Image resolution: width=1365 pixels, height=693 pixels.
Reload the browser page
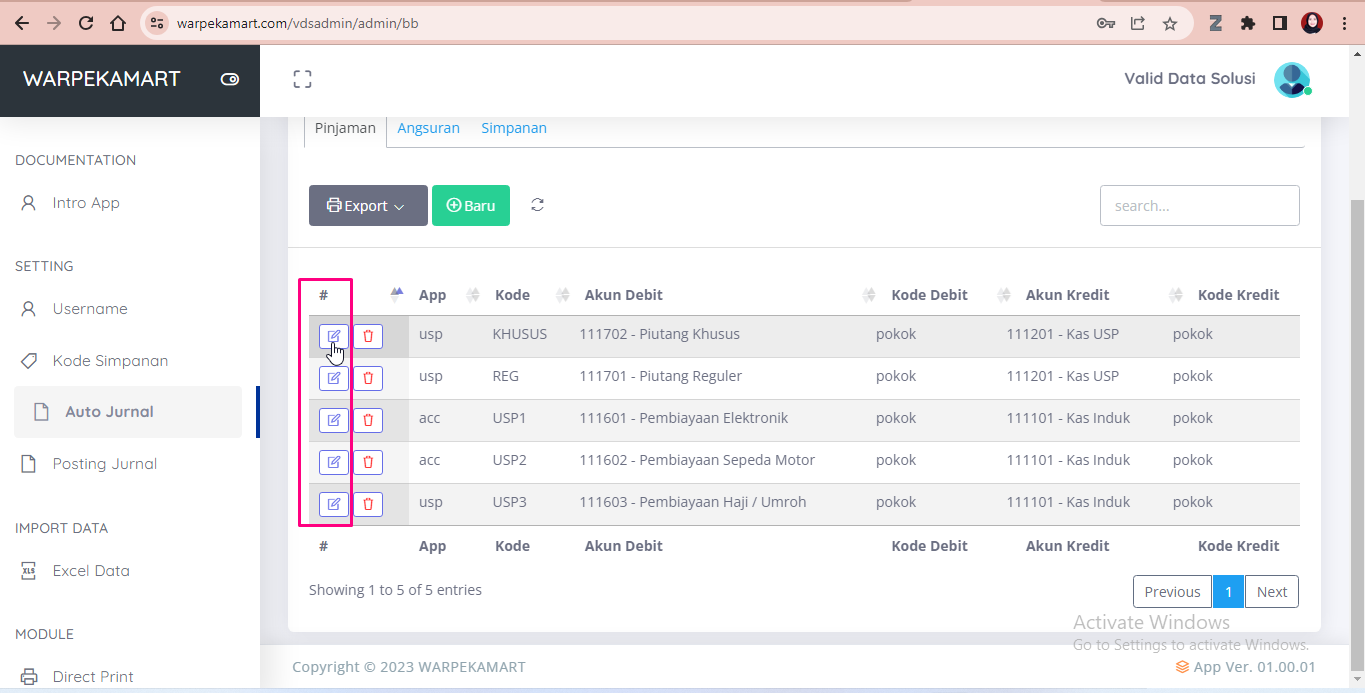[x=86, y=23]
